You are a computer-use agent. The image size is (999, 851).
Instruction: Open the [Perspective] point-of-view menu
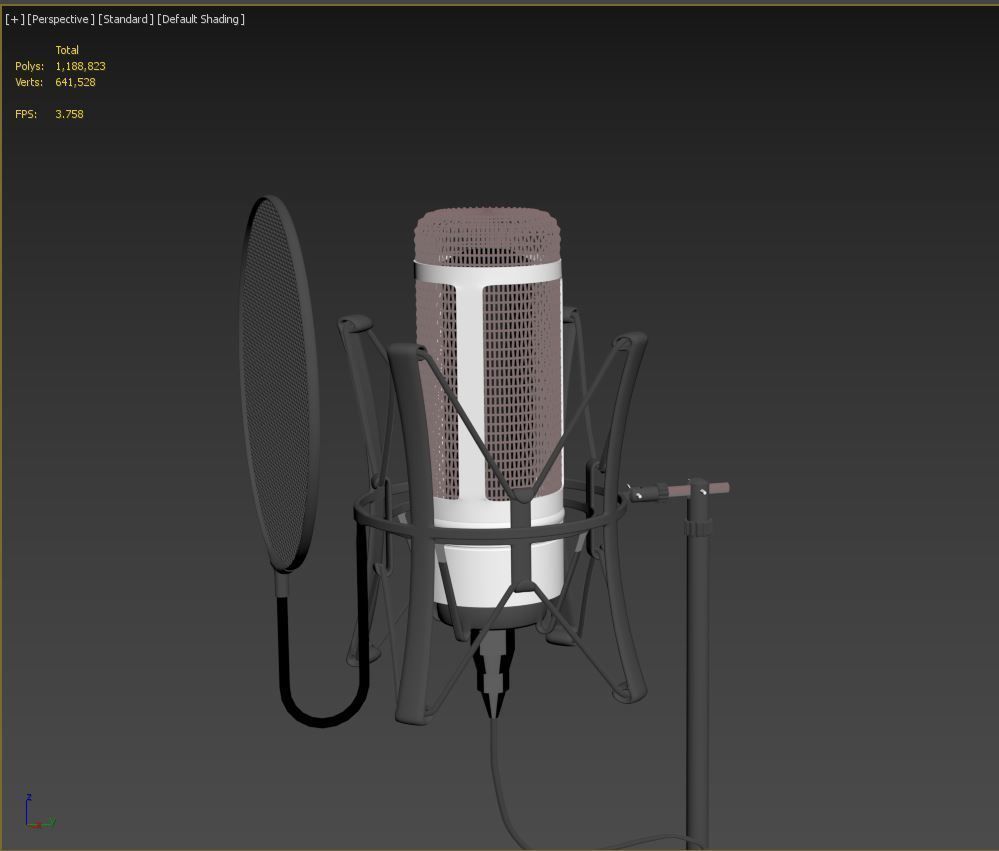[61, 19]
